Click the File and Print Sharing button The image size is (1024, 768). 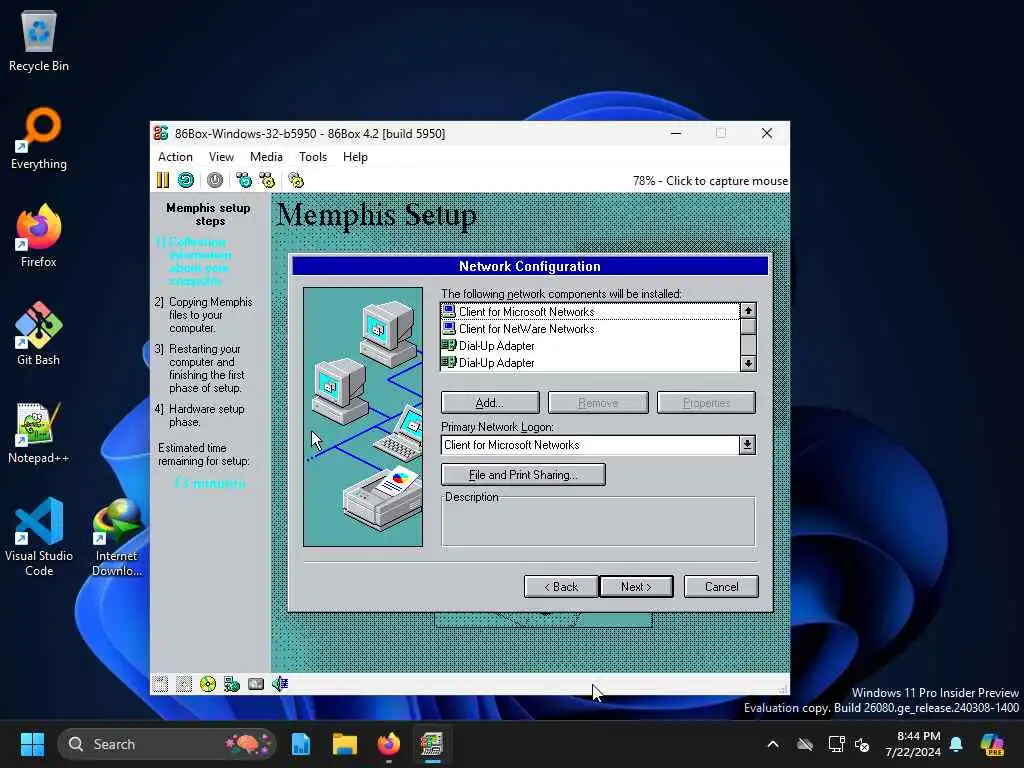[523, 475]
